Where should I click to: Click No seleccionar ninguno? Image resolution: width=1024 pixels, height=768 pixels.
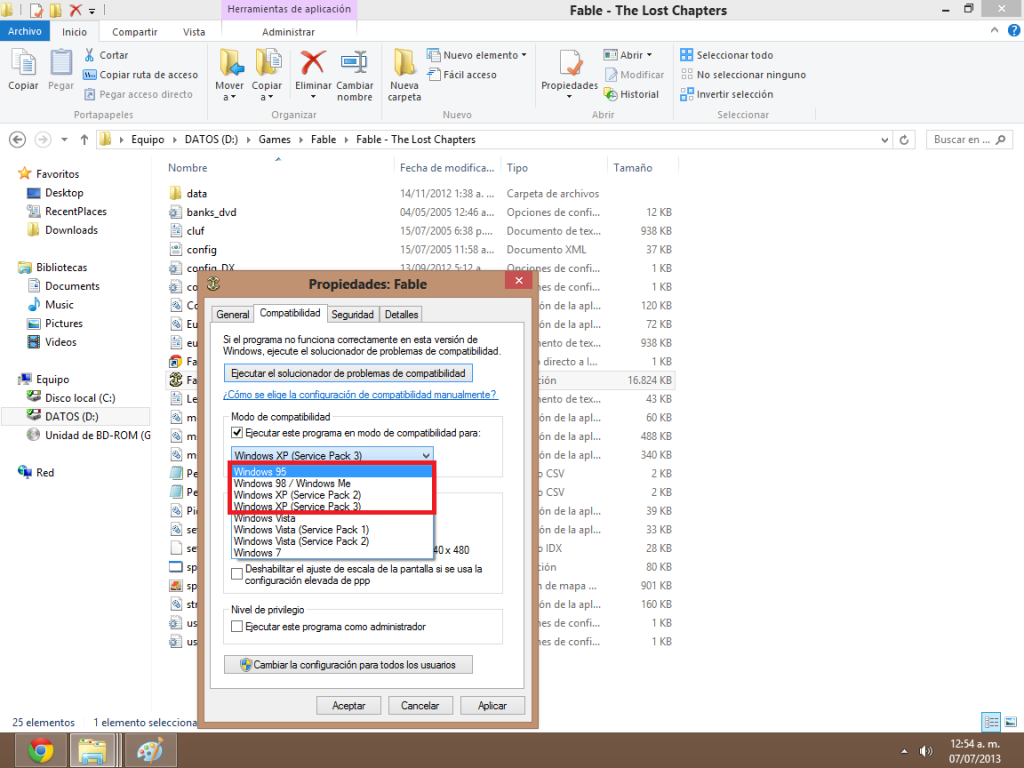[x=743, y=74]
